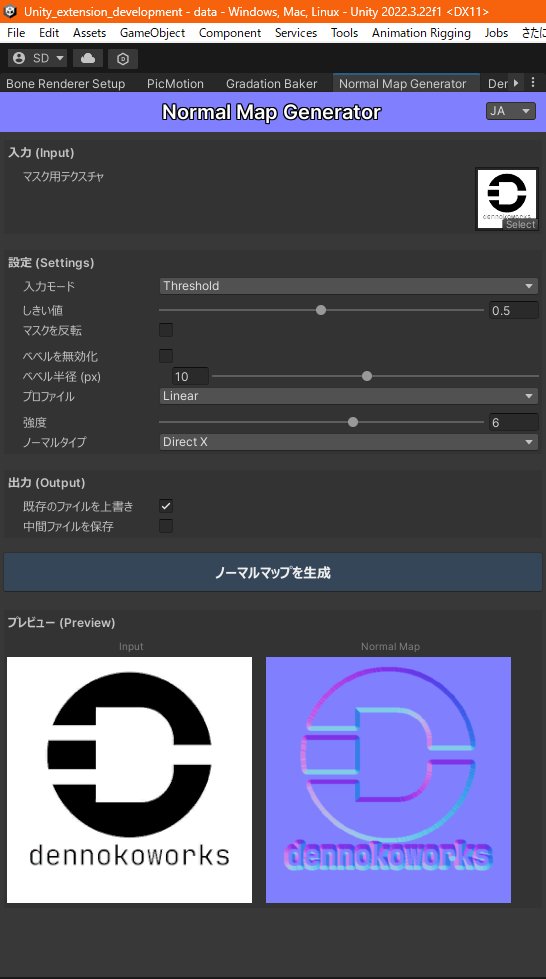
Task: Click the マスク用テクスチャ label
Action: [63, 177]
